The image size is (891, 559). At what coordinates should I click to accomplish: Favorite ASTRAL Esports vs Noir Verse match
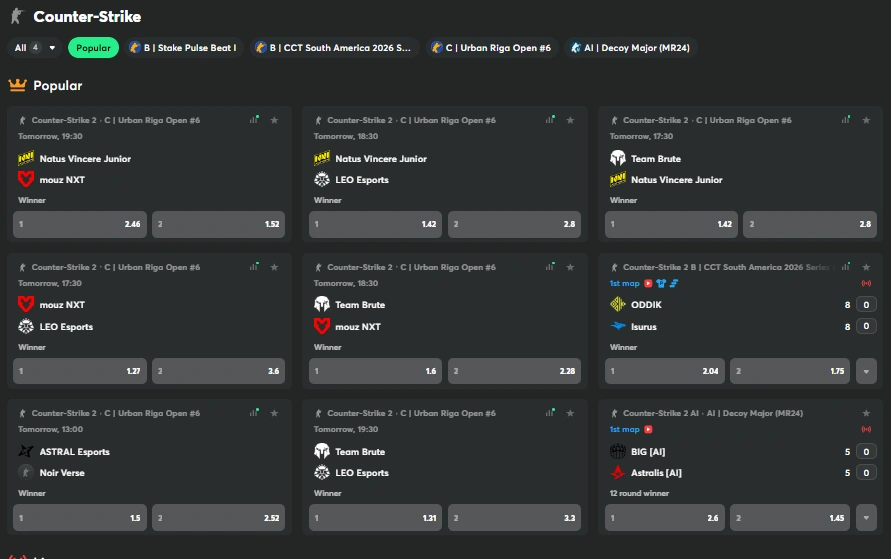274,413
